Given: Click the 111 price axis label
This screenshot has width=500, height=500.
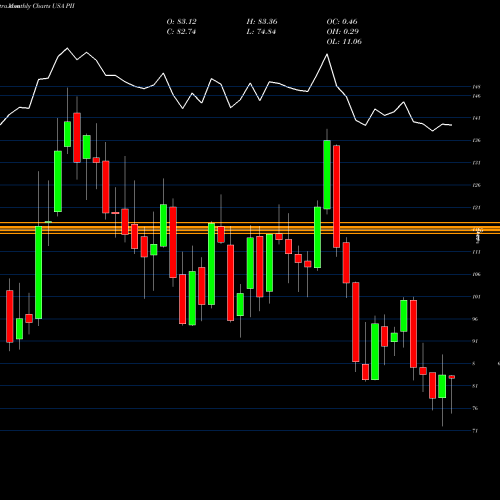Looking at the screenshot, I should [476, 252].
